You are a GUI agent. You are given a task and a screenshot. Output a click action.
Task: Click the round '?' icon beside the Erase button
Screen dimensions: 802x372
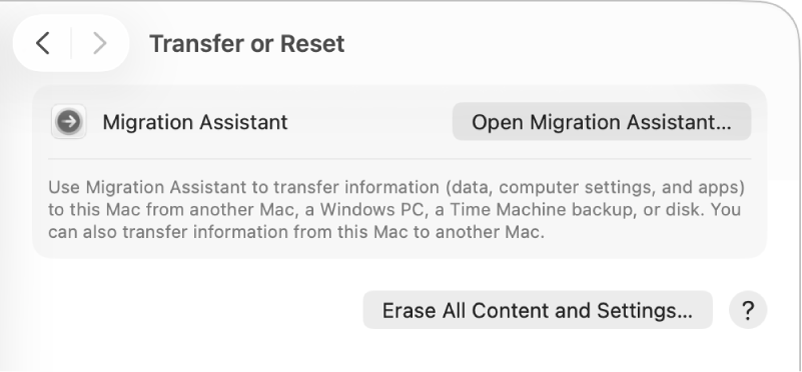click(748, 310)
